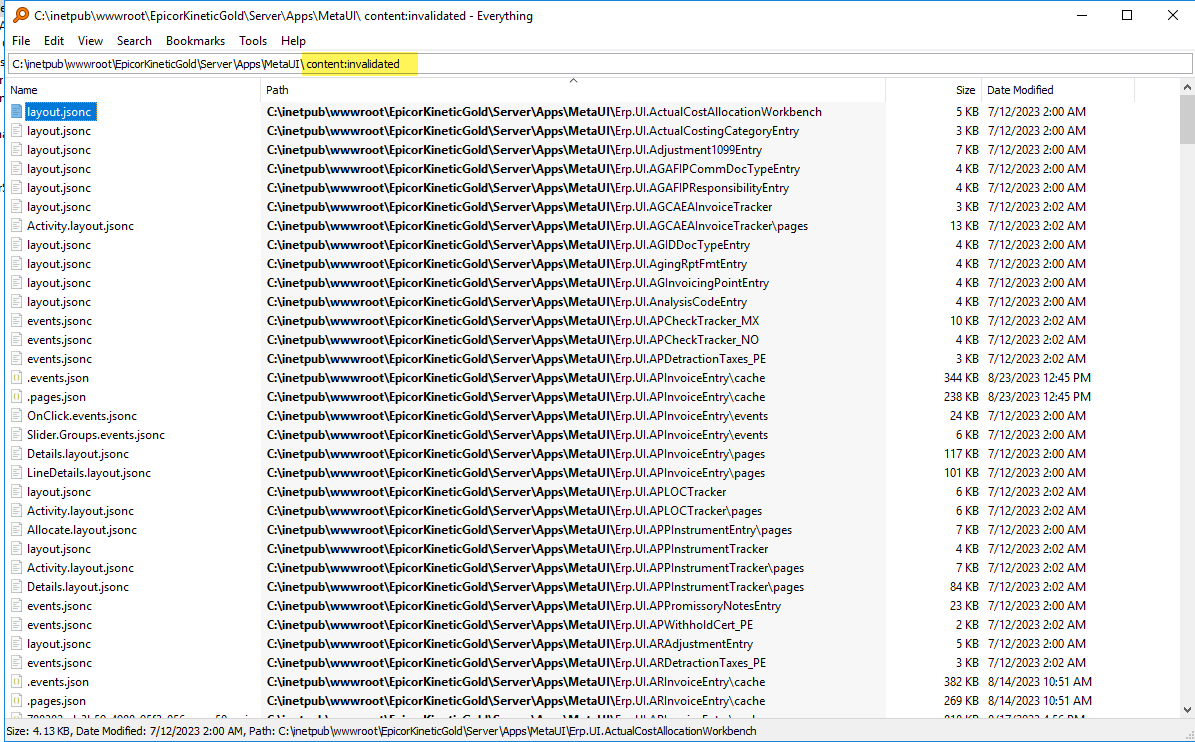Viewport: 1195px width, 742px height.
Task: Click the path ending in Erp.UI.APInvoiceEntry\events for OnClick.events.jsonc
Action: tap(517, 416)
